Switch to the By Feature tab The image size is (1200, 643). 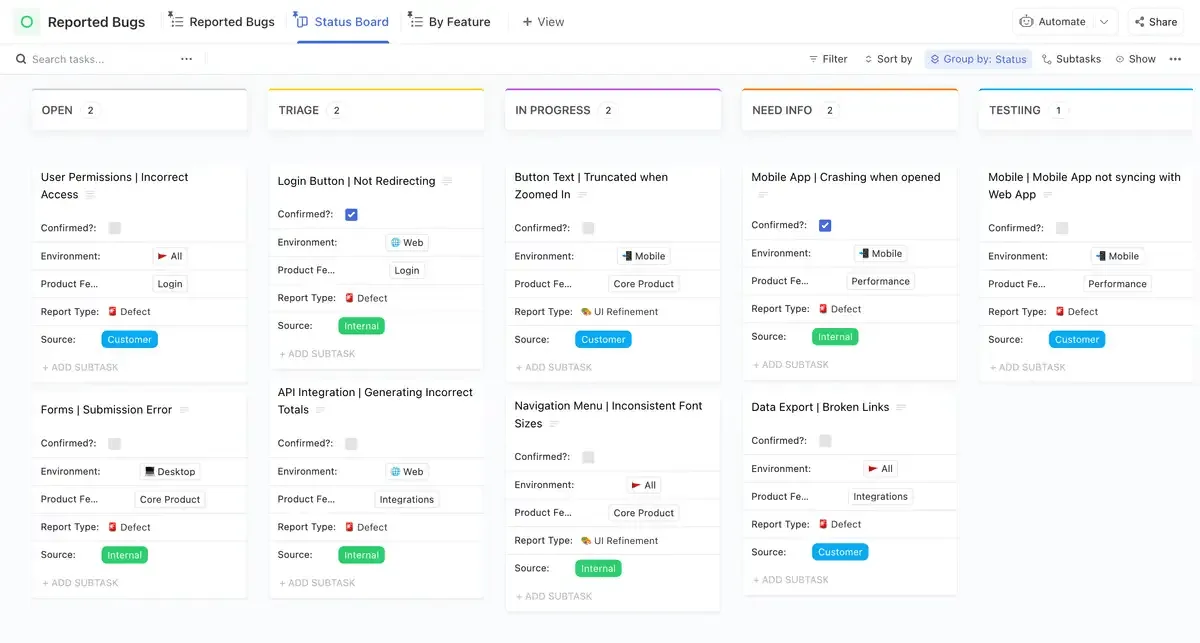click(x=450, y=21)
